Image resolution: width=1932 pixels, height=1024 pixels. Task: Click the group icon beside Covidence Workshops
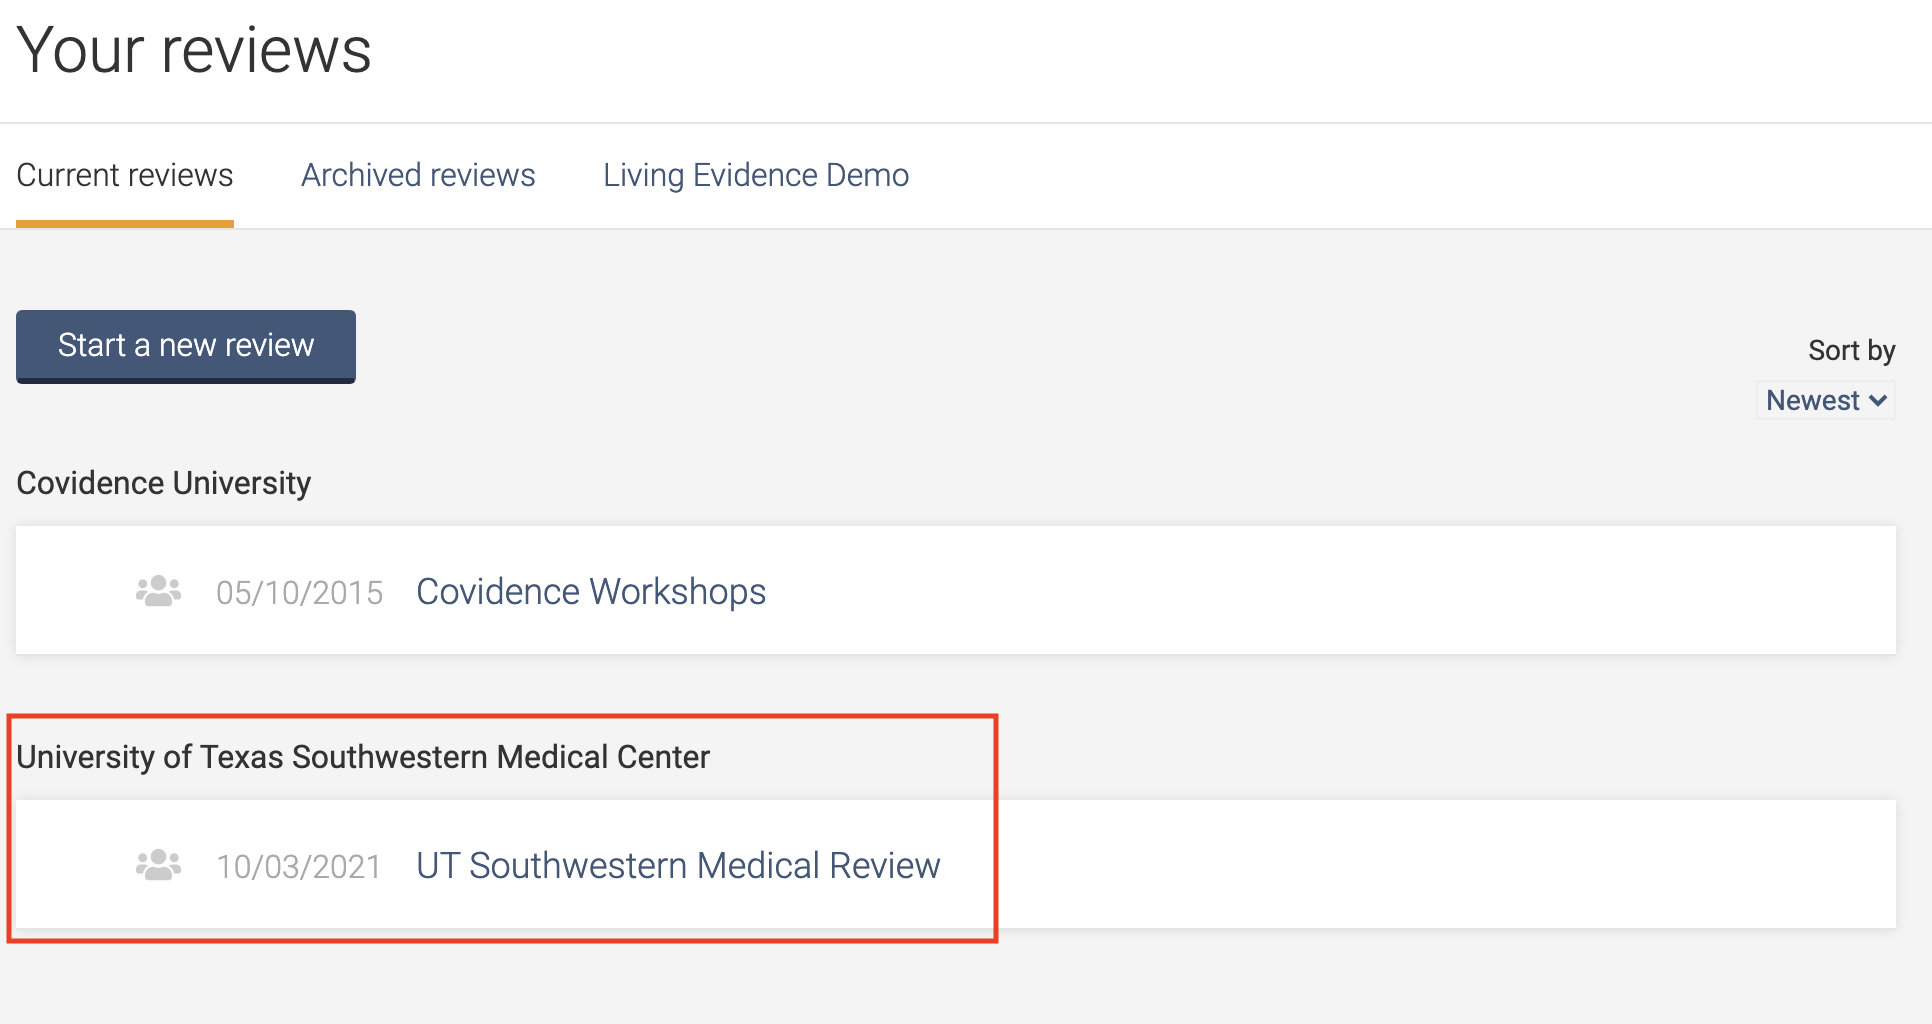point(158,591)
